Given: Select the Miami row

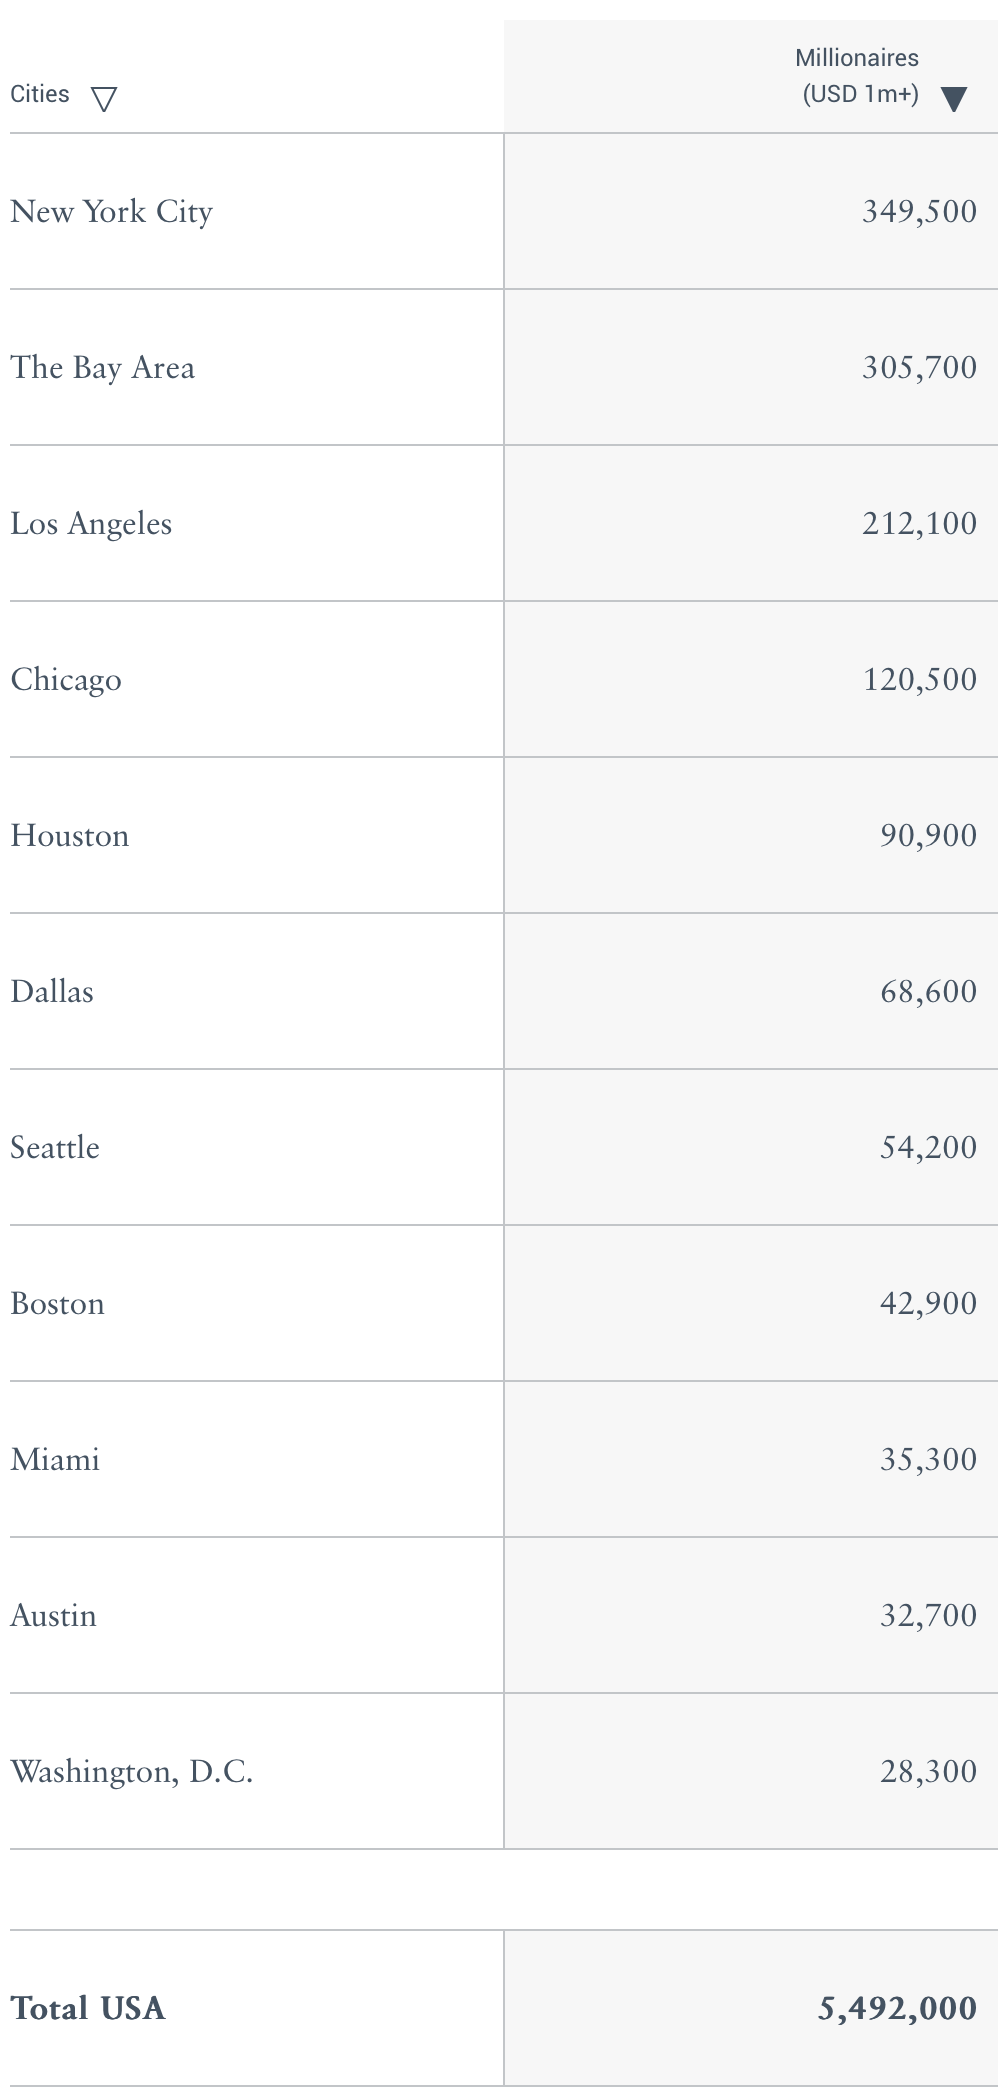Looking at the screenshot, I should coord(55,1460).
